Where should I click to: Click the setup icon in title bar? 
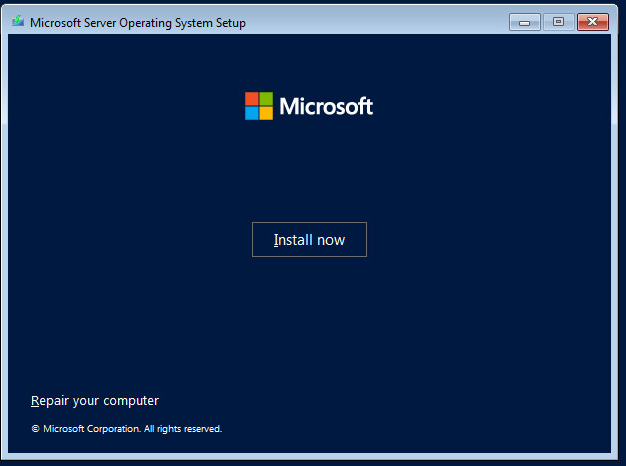tap(18, 21)
